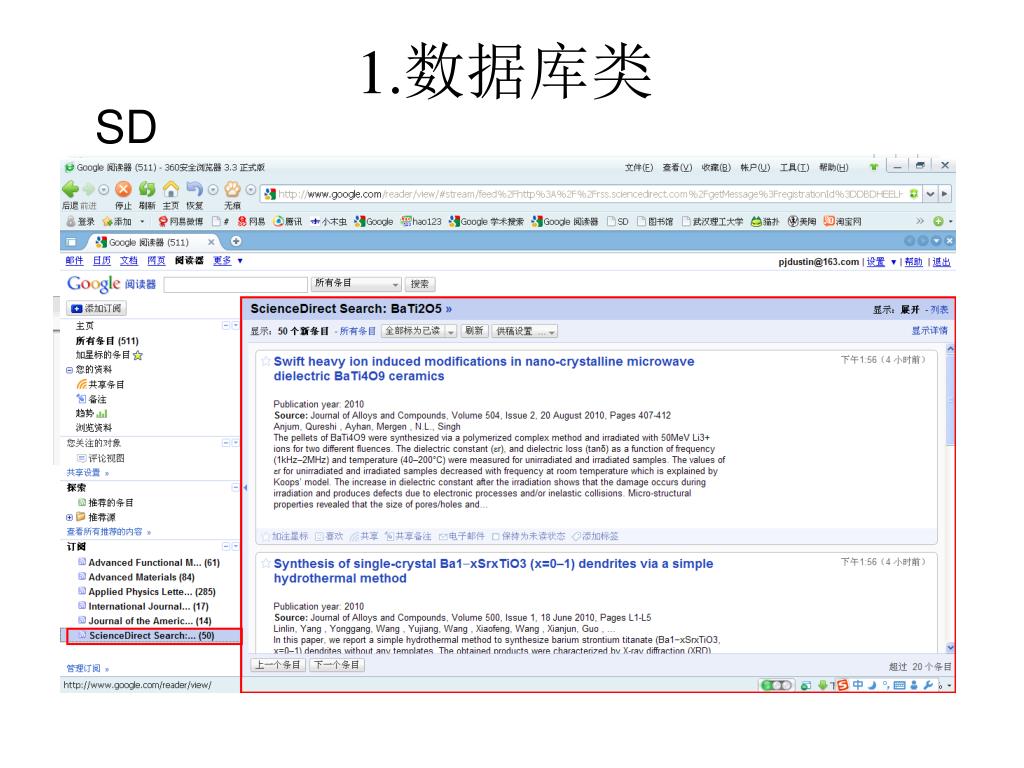
Task: Collapse the 探索 section
Action: pos(236,487)
